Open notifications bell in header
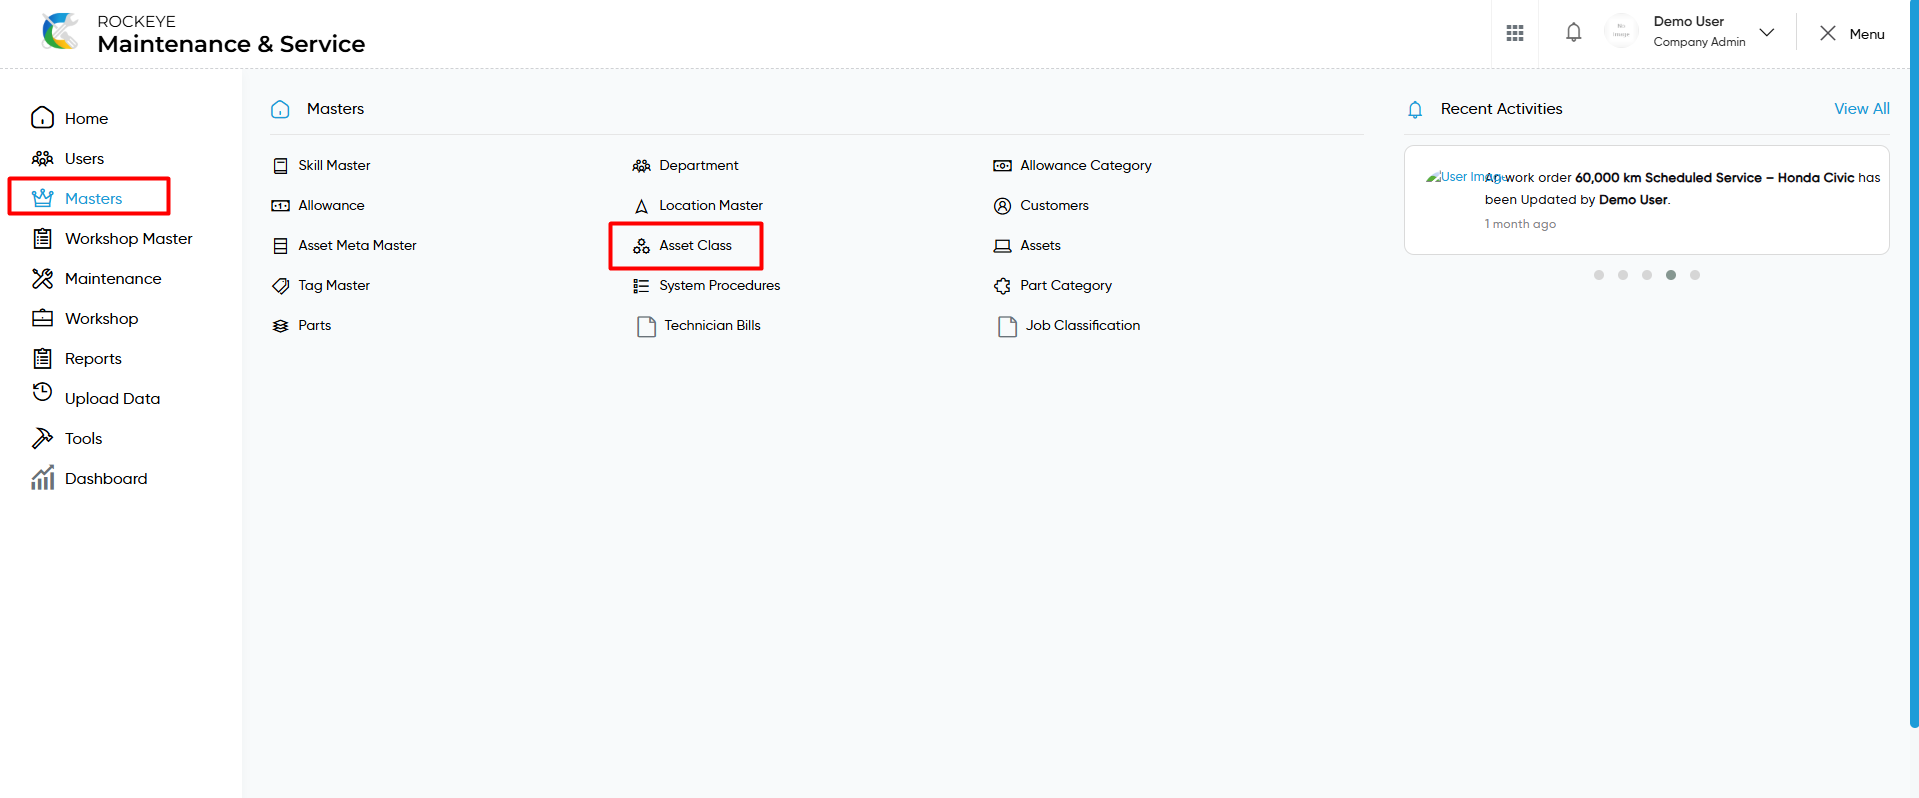 (x=1573, y=33)
